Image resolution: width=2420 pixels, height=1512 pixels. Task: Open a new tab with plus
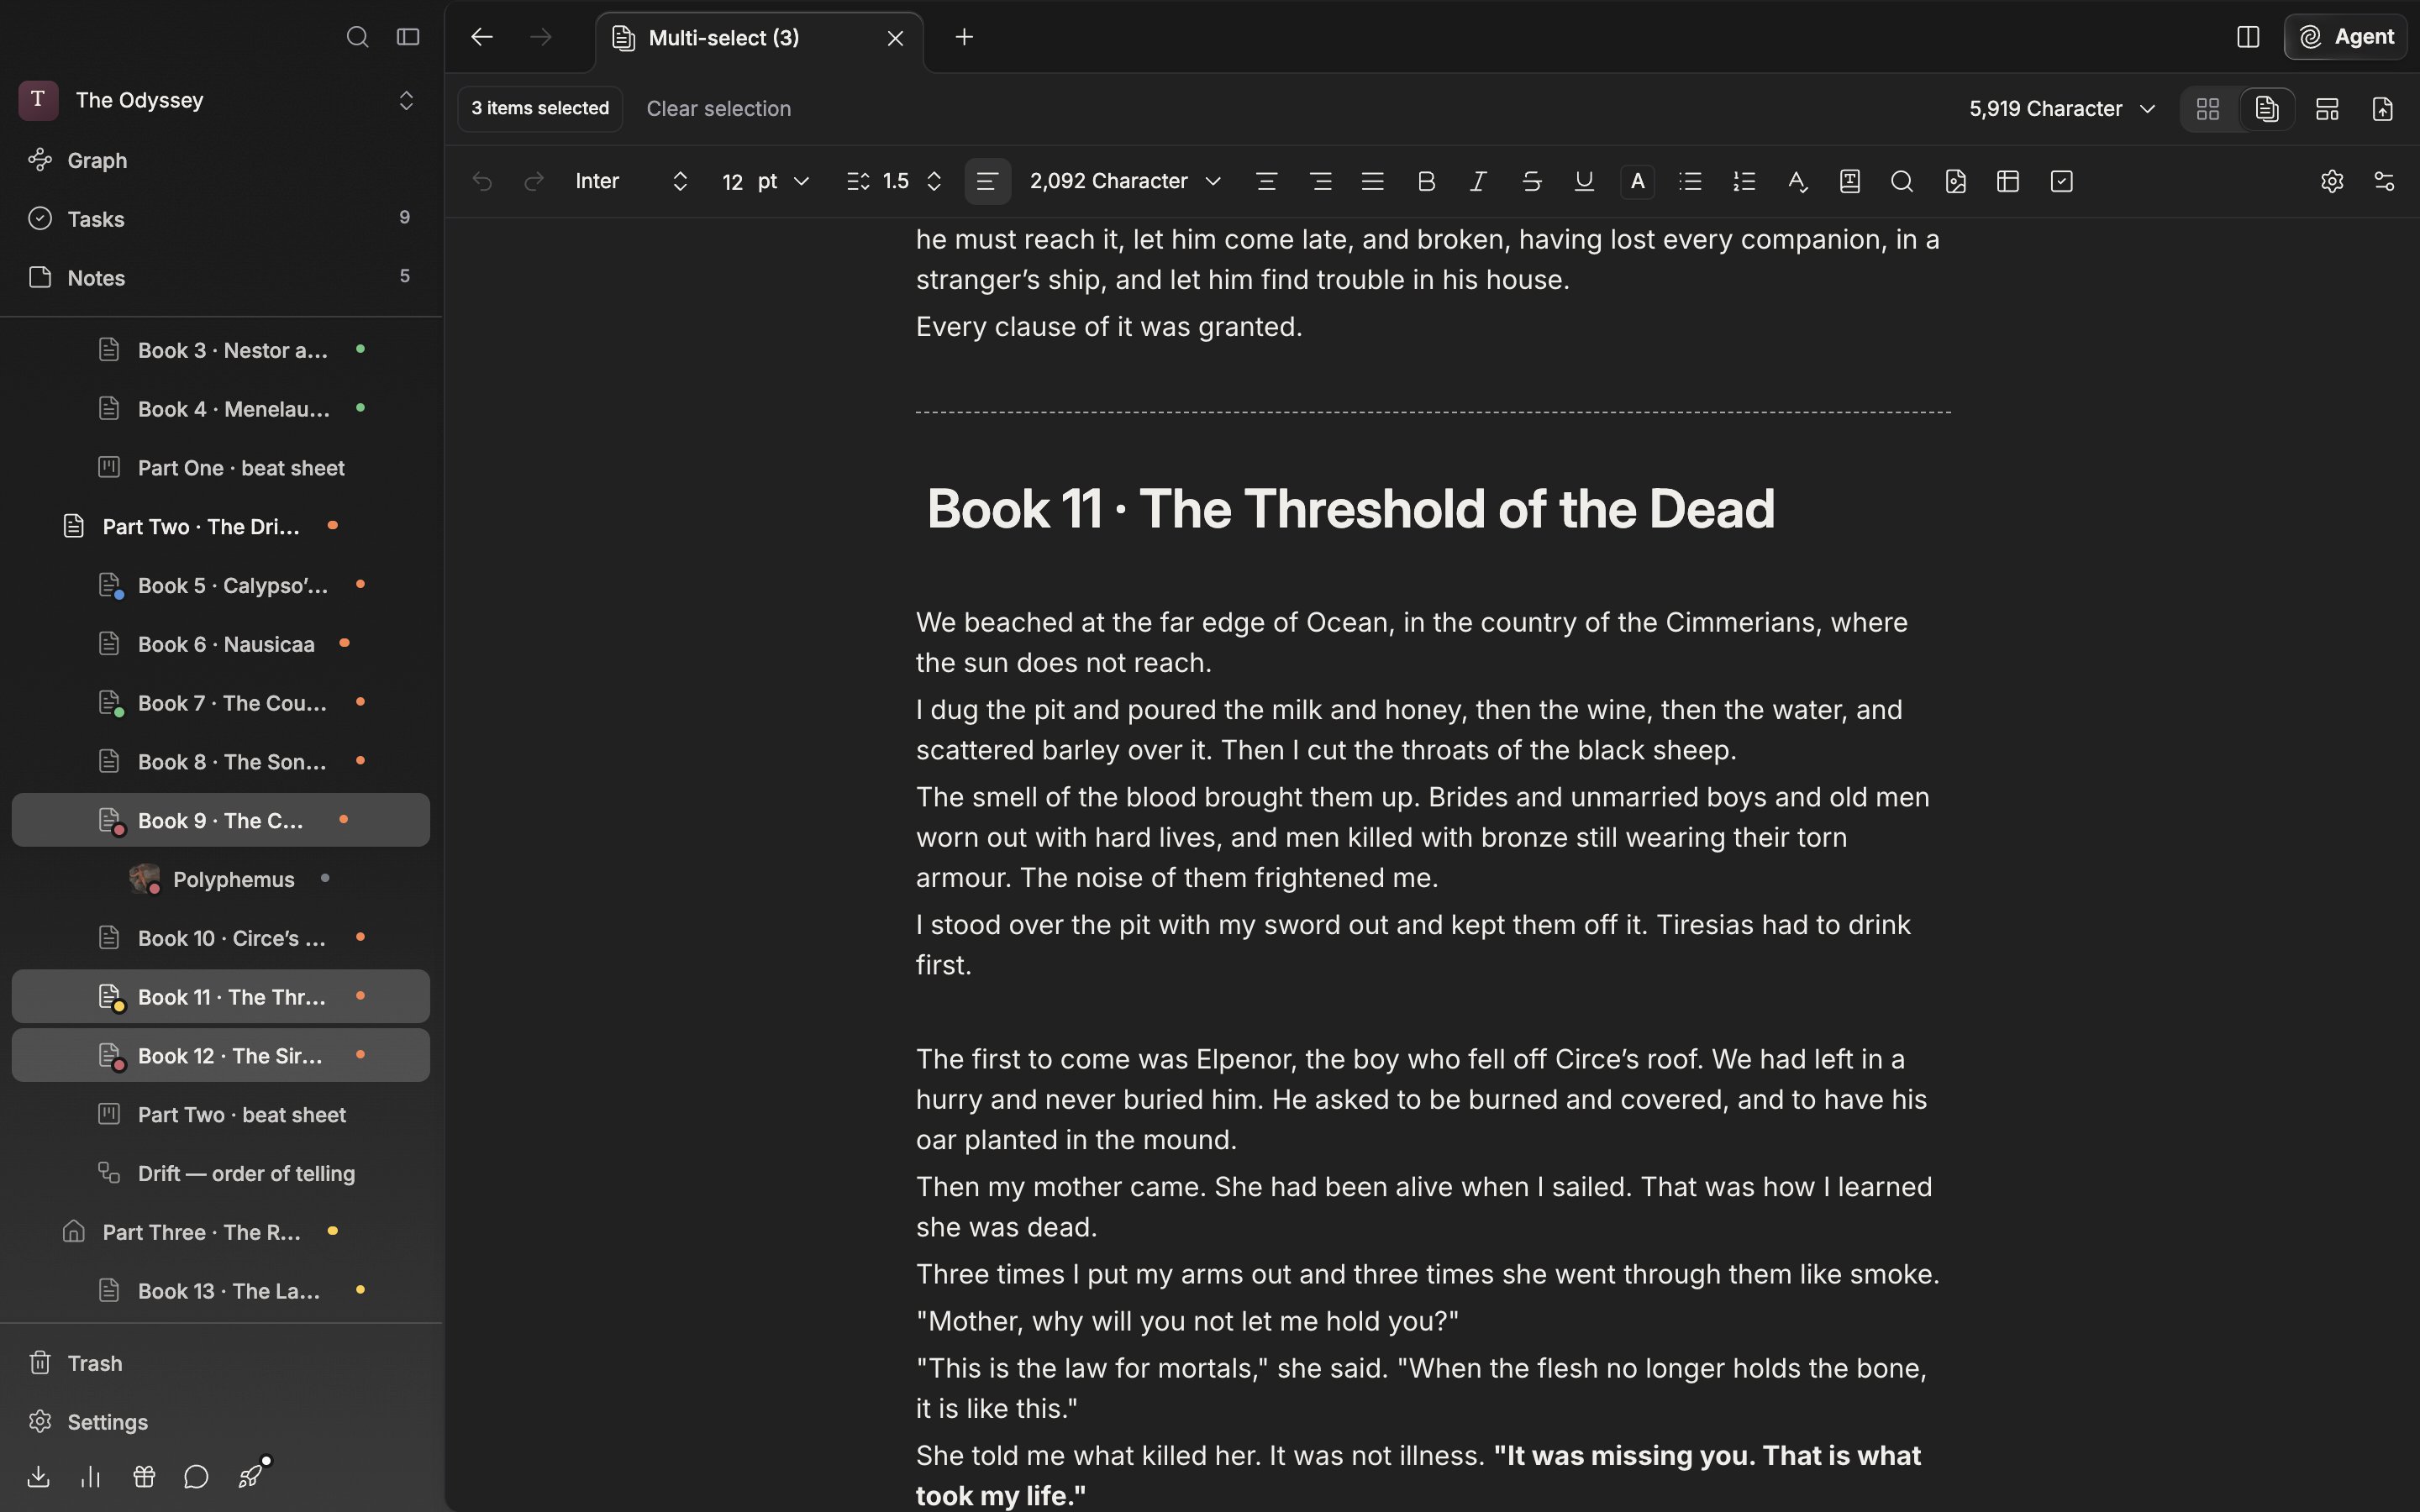click(964, 37)
